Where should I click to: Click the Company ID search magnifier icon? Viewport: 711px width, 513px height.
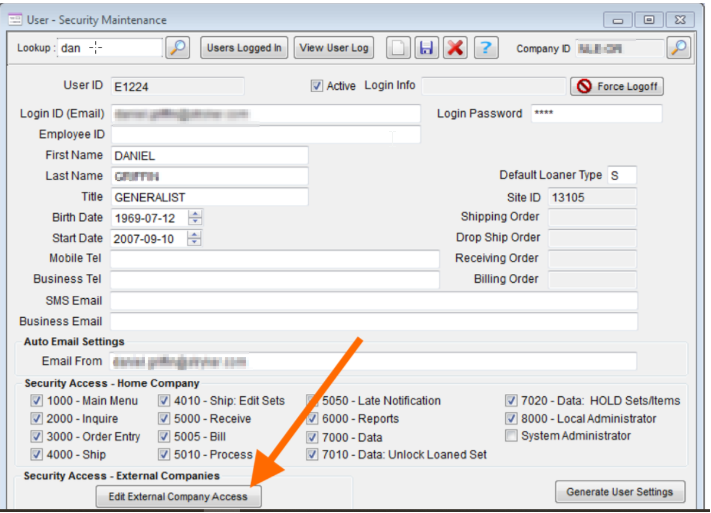[x=678, y=47]
